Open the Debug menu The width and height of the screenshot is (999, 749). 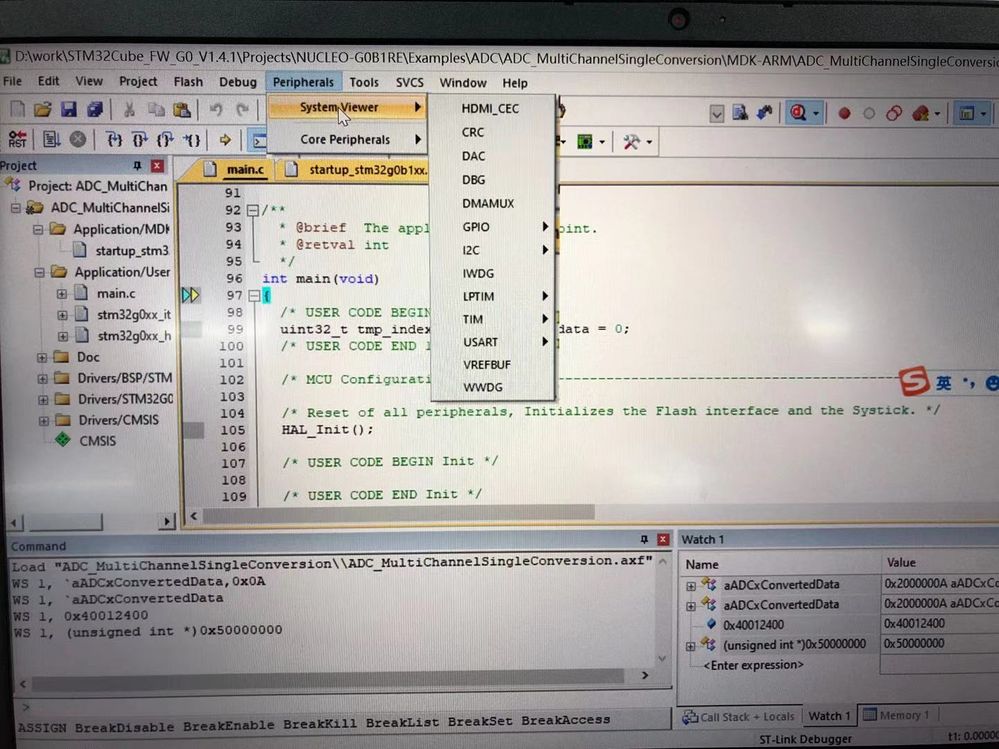point(238,82)
